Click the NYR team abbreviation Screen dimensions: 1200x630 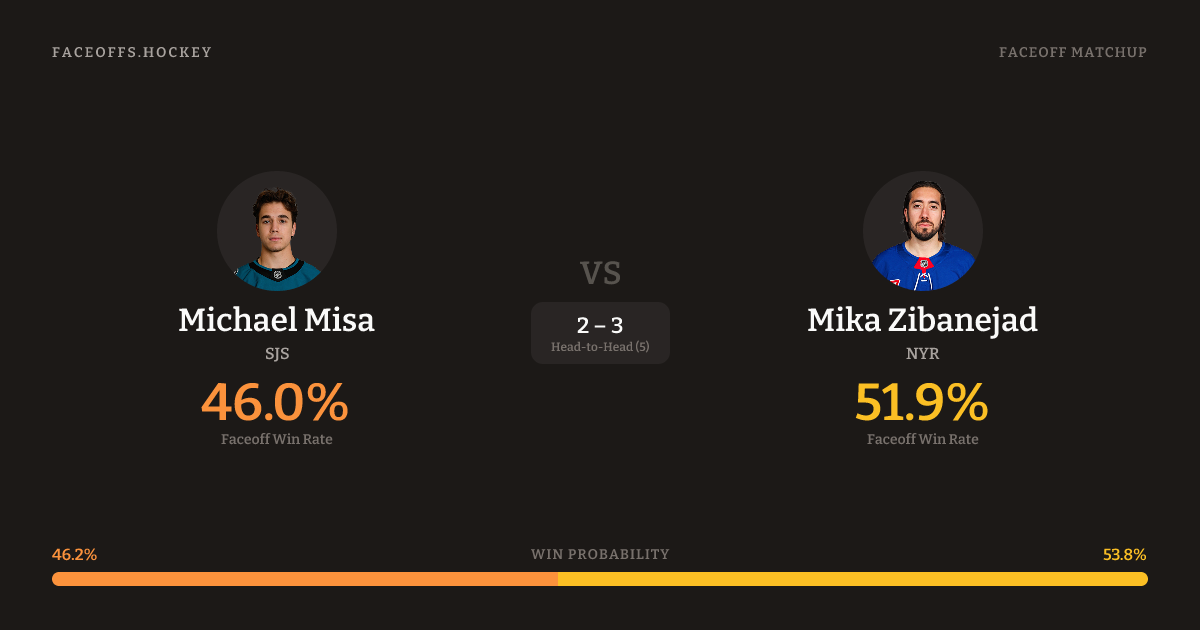[x=922, y=354]
